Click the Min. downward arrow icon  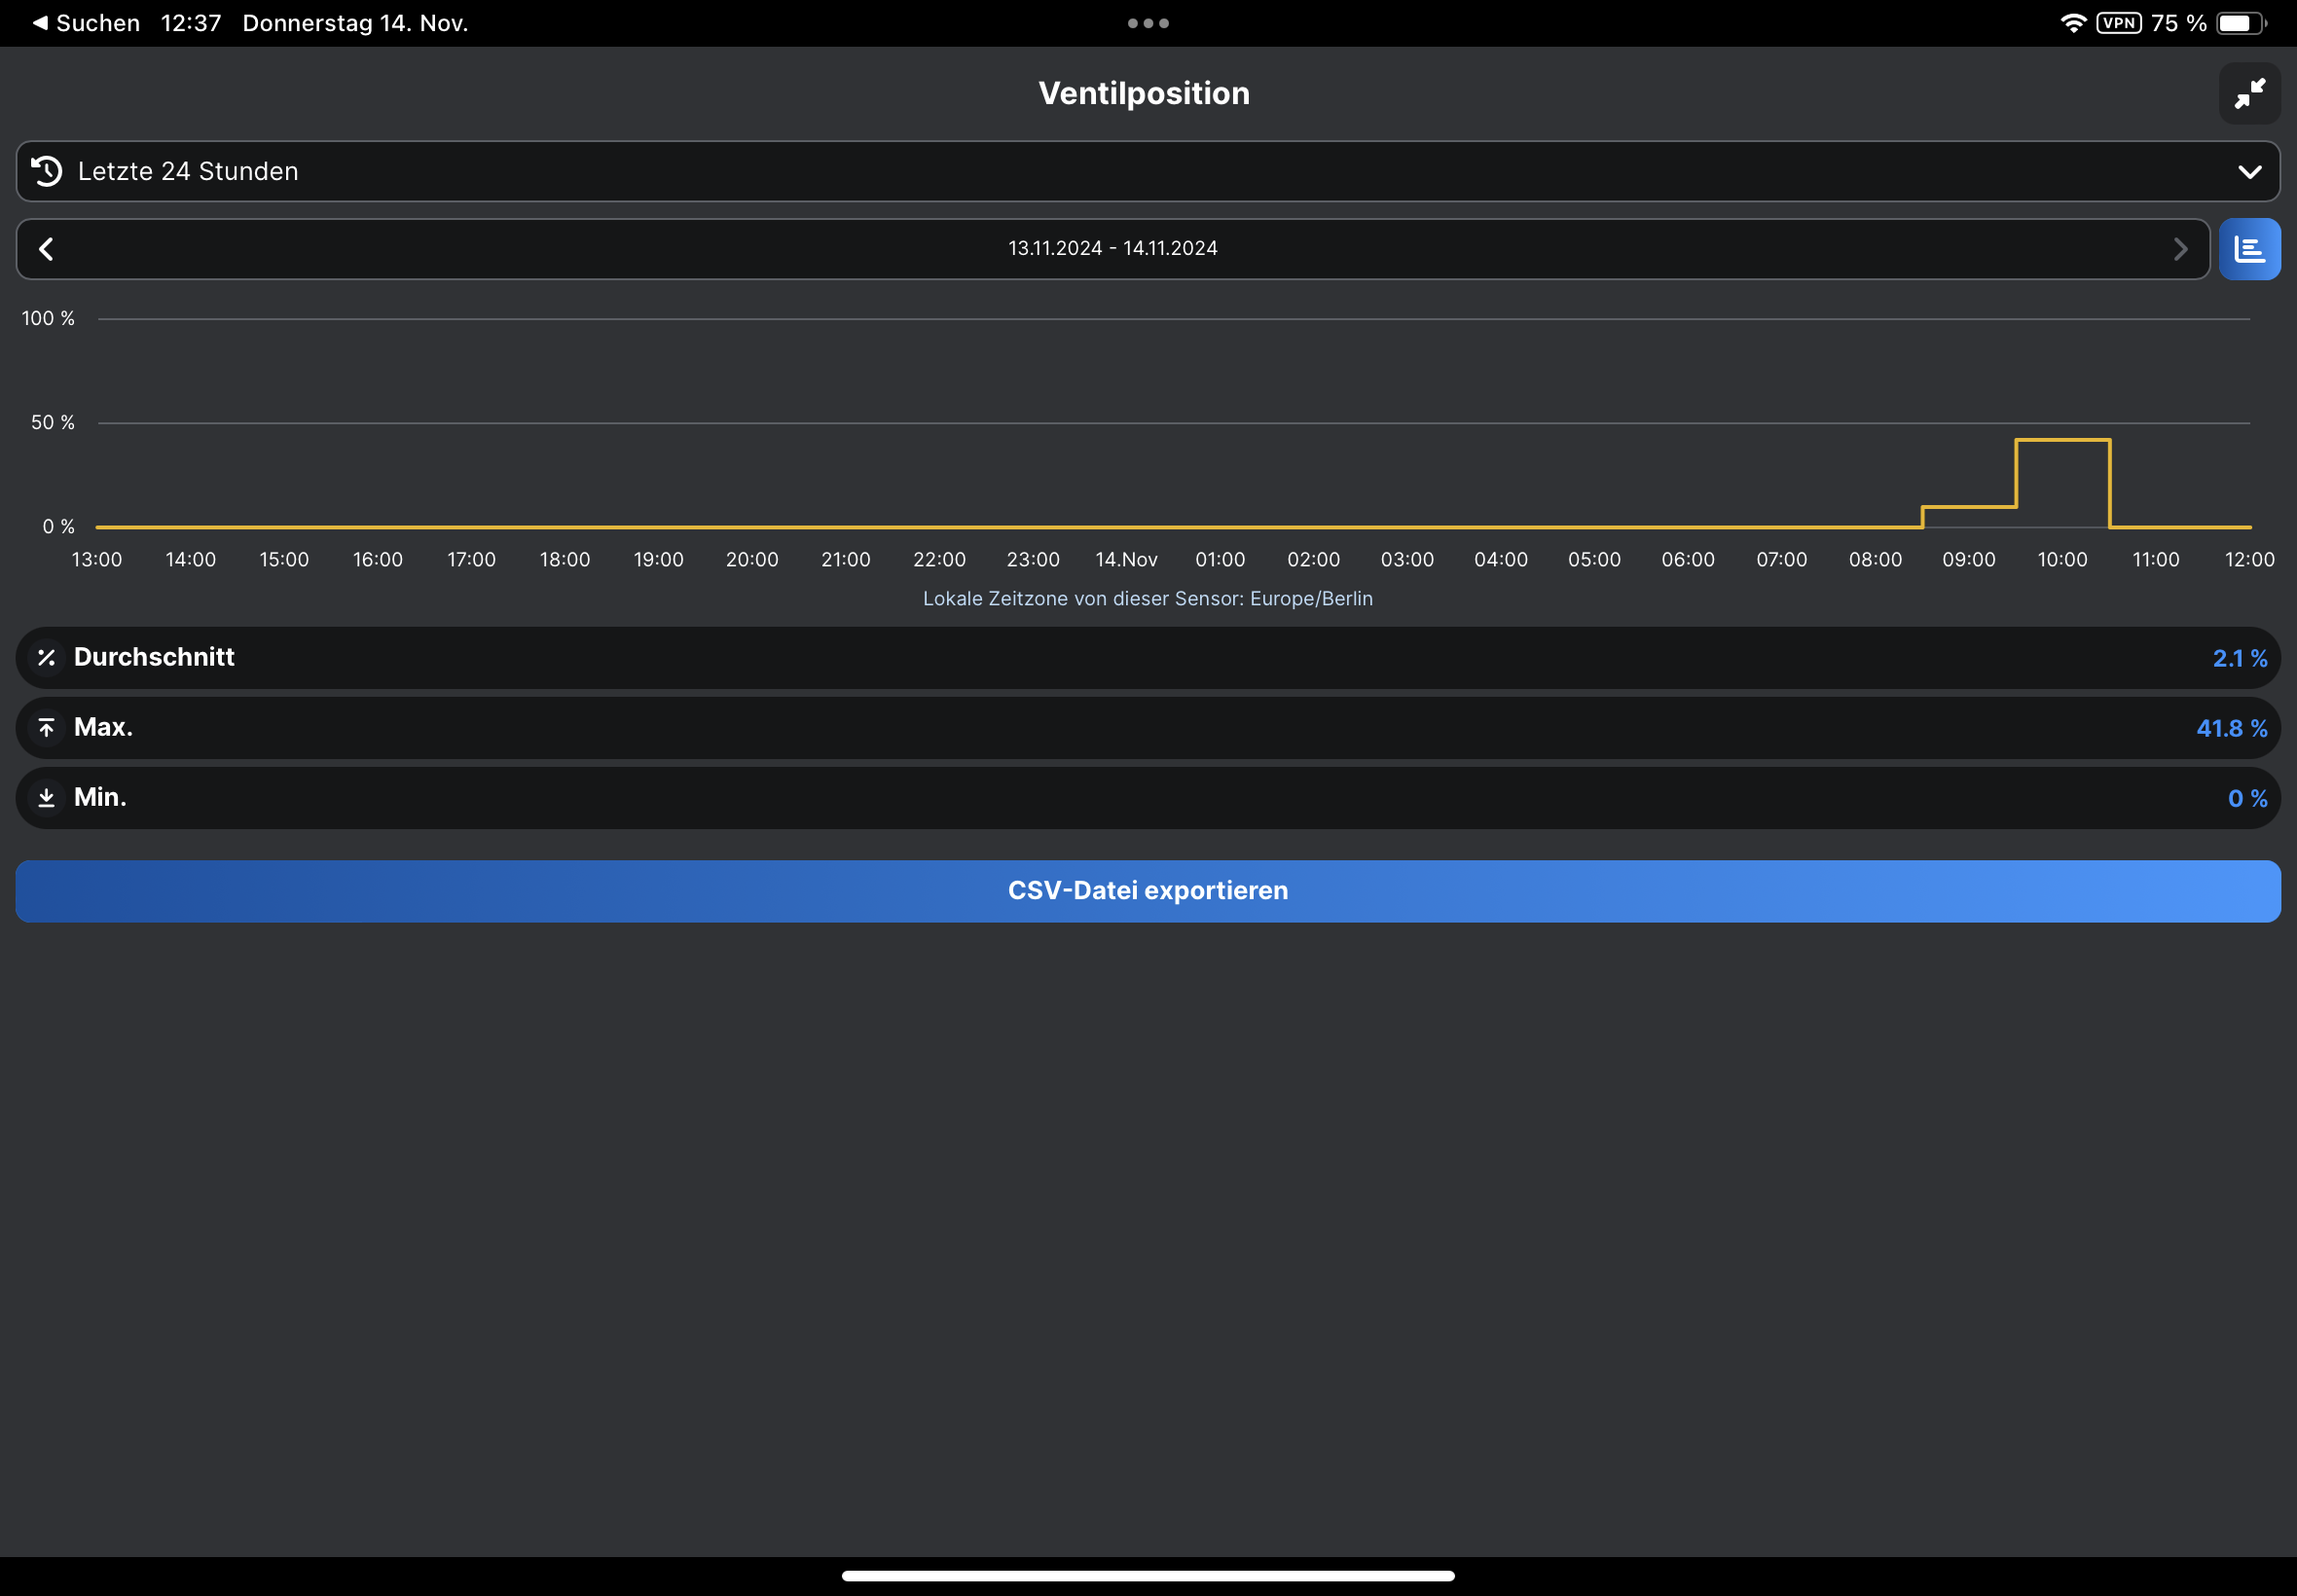click(46, 797)
